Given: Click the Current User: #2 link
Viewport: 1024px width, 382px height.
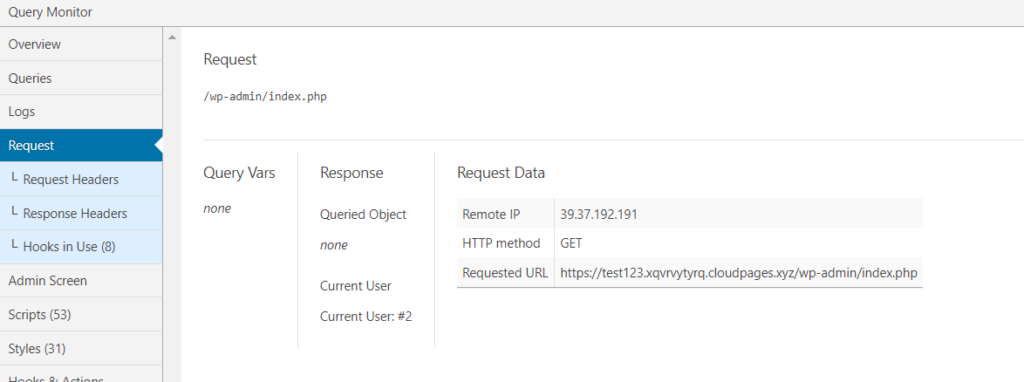Looking at the screenshot, I should (366, 317).
